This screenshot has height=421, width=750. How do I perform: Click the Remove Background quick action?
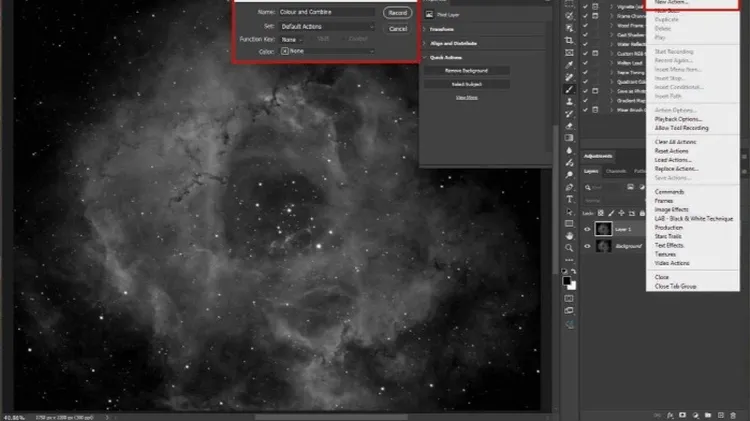(x=467, y=71)
